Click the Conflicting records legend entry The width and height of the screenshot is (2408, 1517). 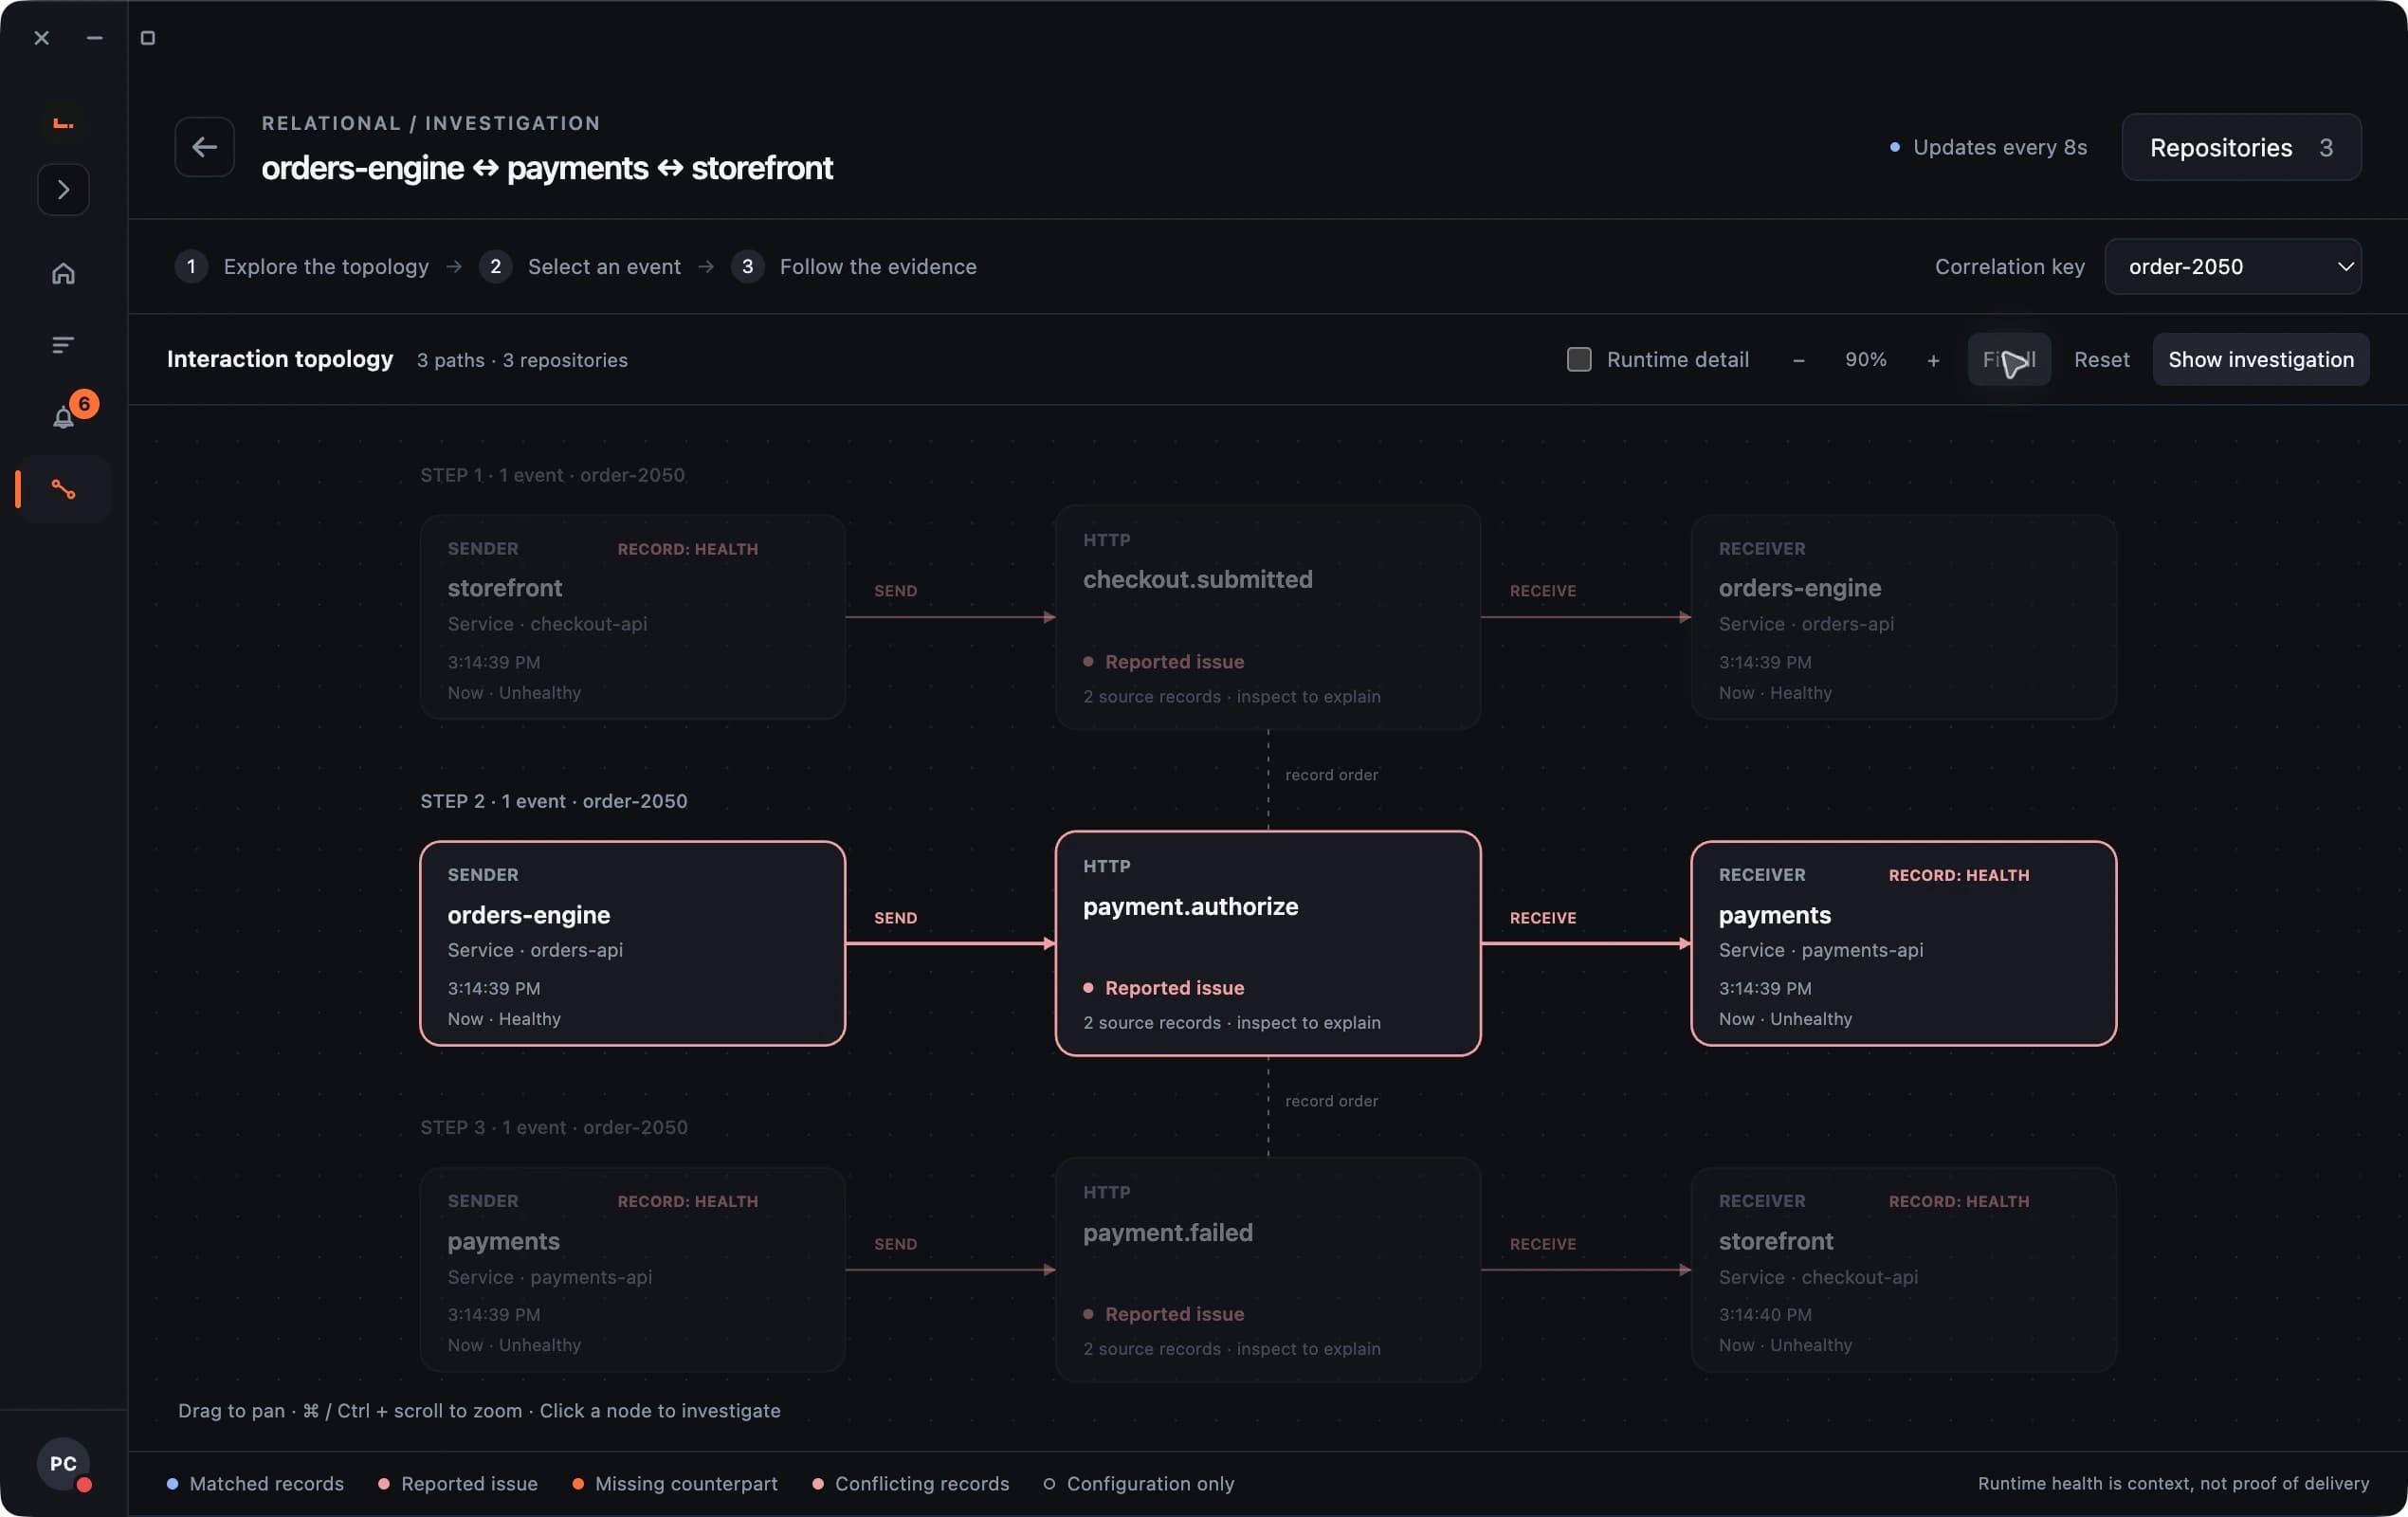[x=911, y=1483]
